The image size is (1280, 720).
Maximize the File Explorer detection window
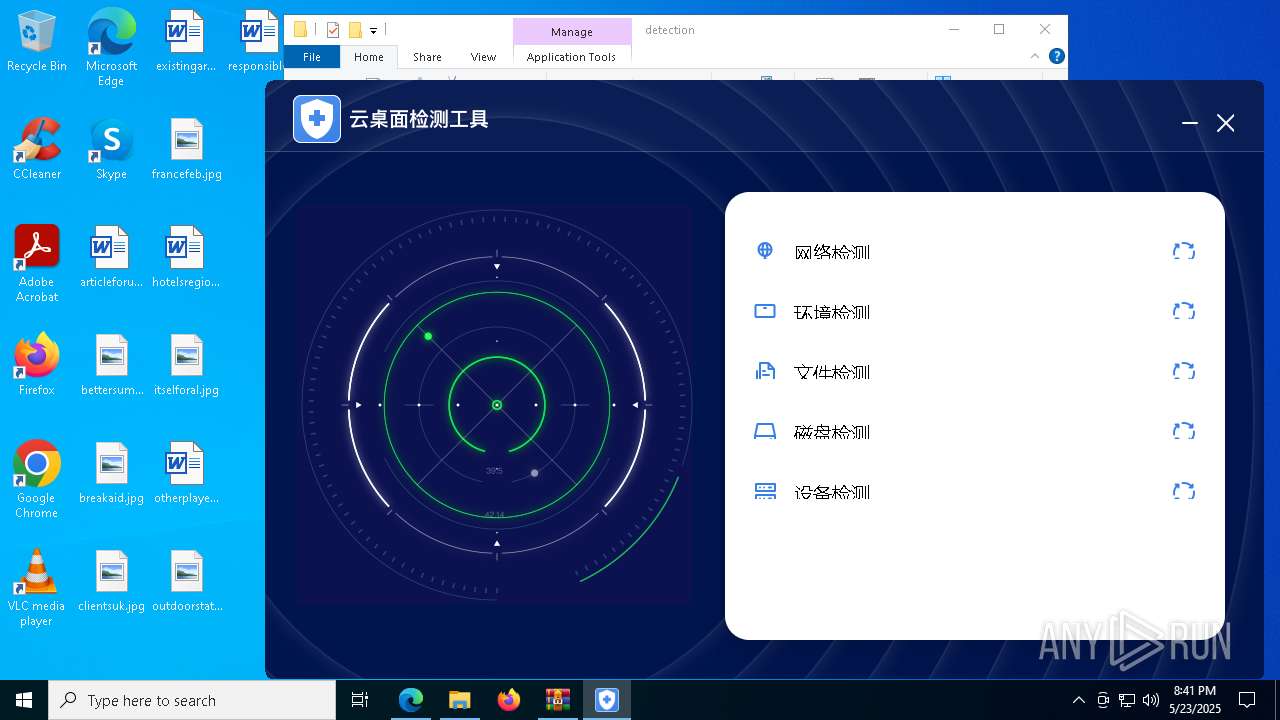coord(999,29)
